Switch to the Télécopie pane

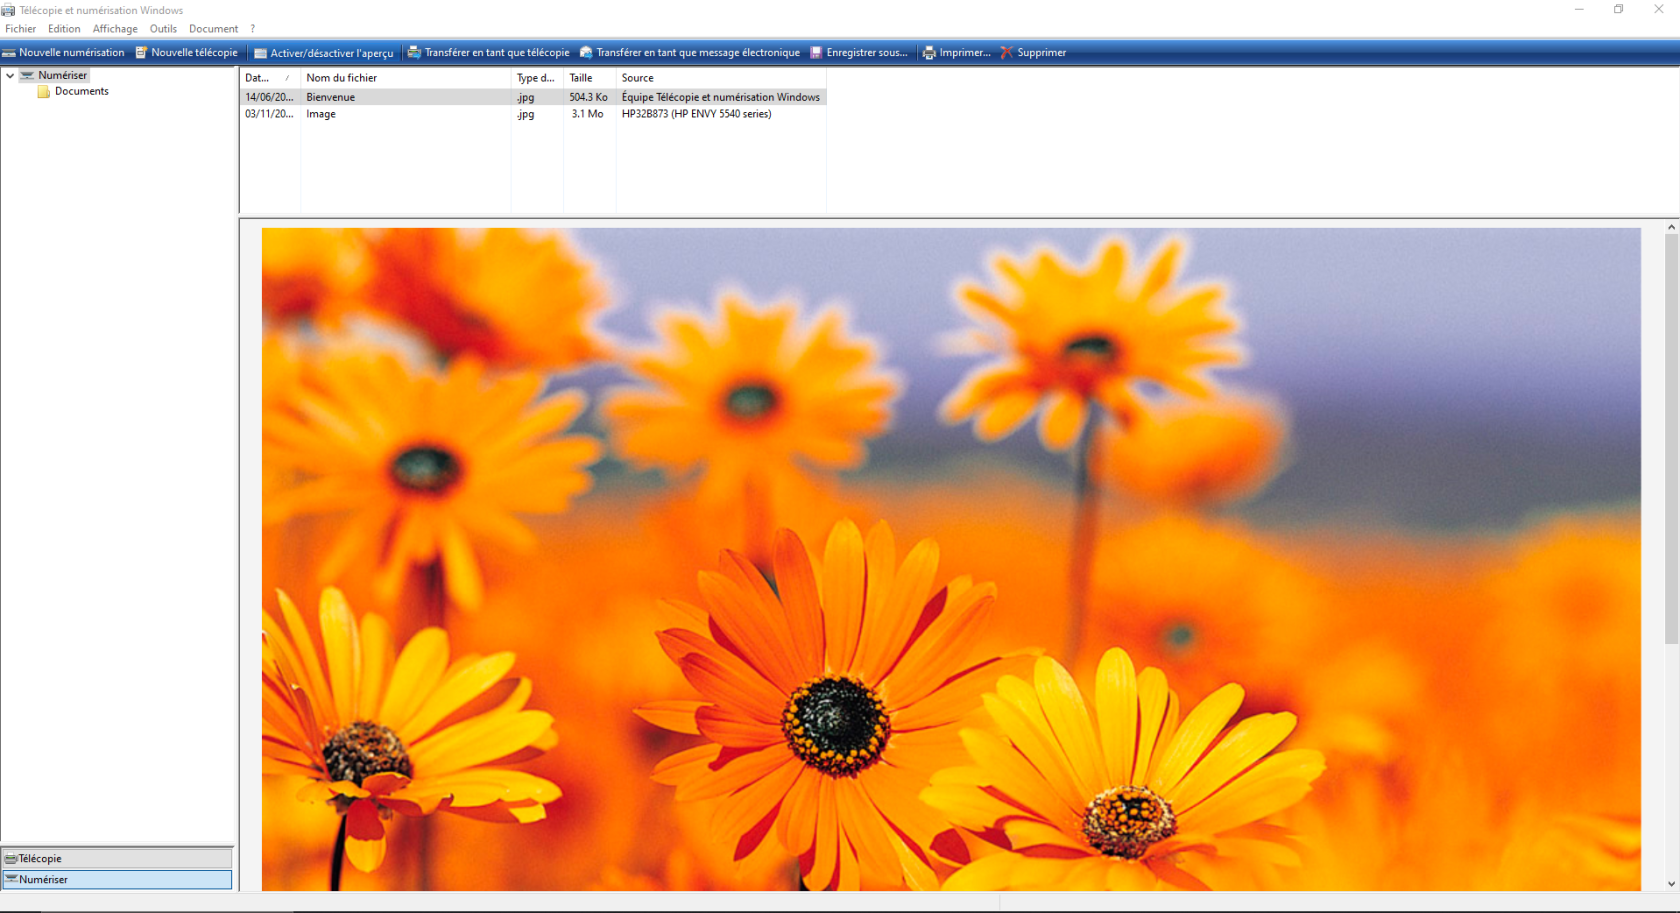[117, 858]
